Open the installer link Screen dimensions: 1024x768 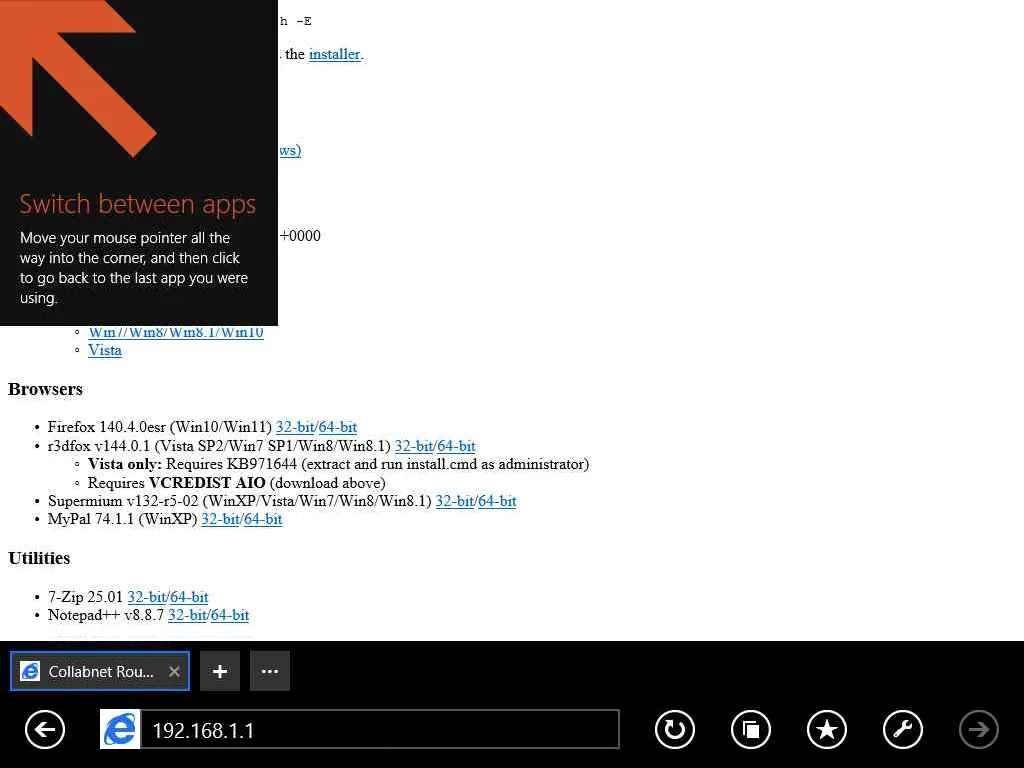(x=334, y=54)
